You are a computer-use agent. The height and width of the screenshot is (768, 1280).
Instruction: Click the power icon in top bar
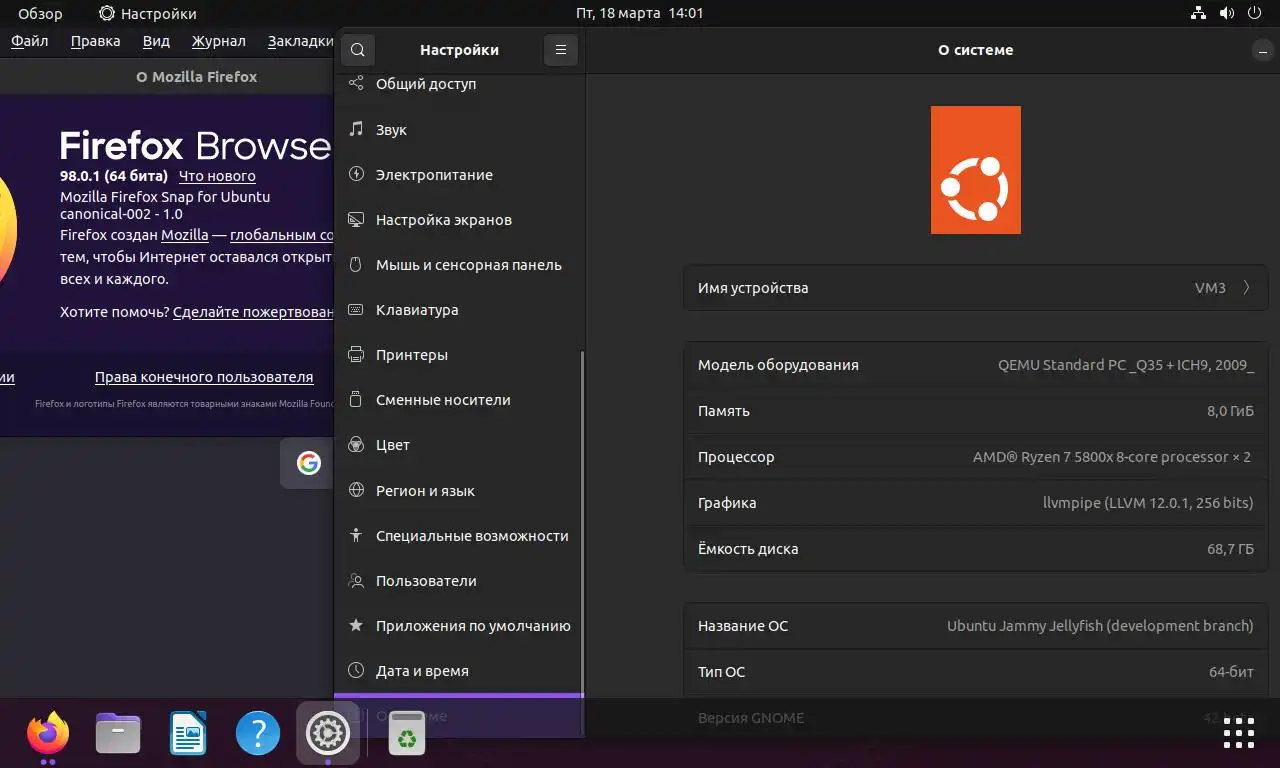tap(1255, 14)
